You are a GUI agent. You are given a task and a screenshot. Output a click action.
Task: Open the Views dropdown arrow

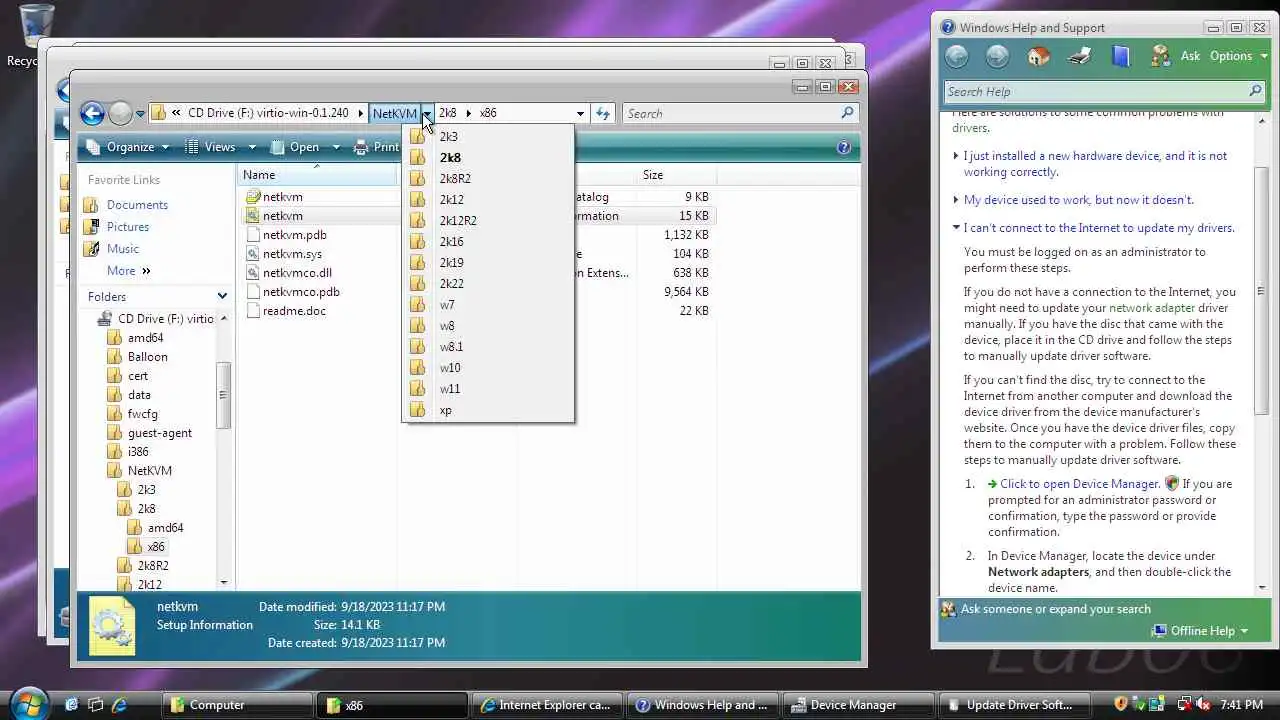click(x=252, y=147)
